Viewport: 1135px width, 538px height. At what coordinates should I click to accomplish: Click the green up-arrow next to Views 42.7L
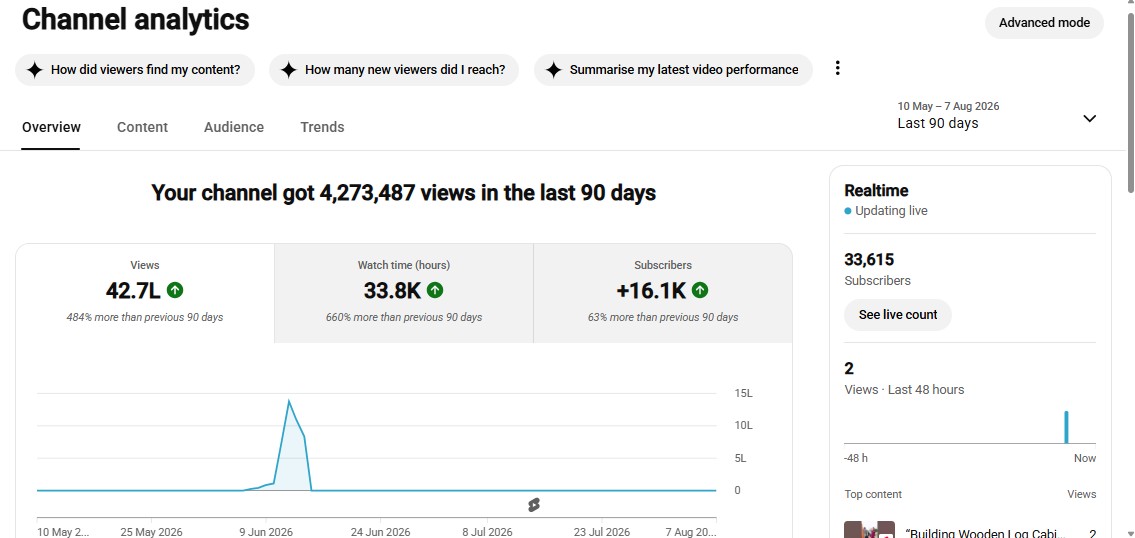[x=175, y=290]
